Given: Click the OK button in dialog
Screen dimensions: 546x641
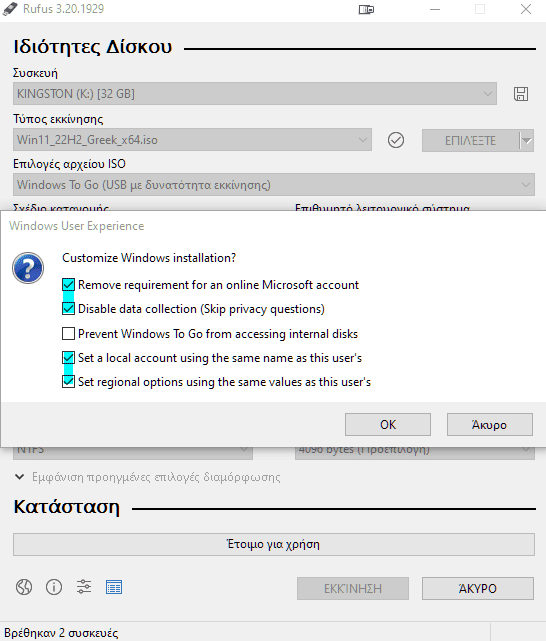Looking at the screenshot, I should (x=388, y=425).
